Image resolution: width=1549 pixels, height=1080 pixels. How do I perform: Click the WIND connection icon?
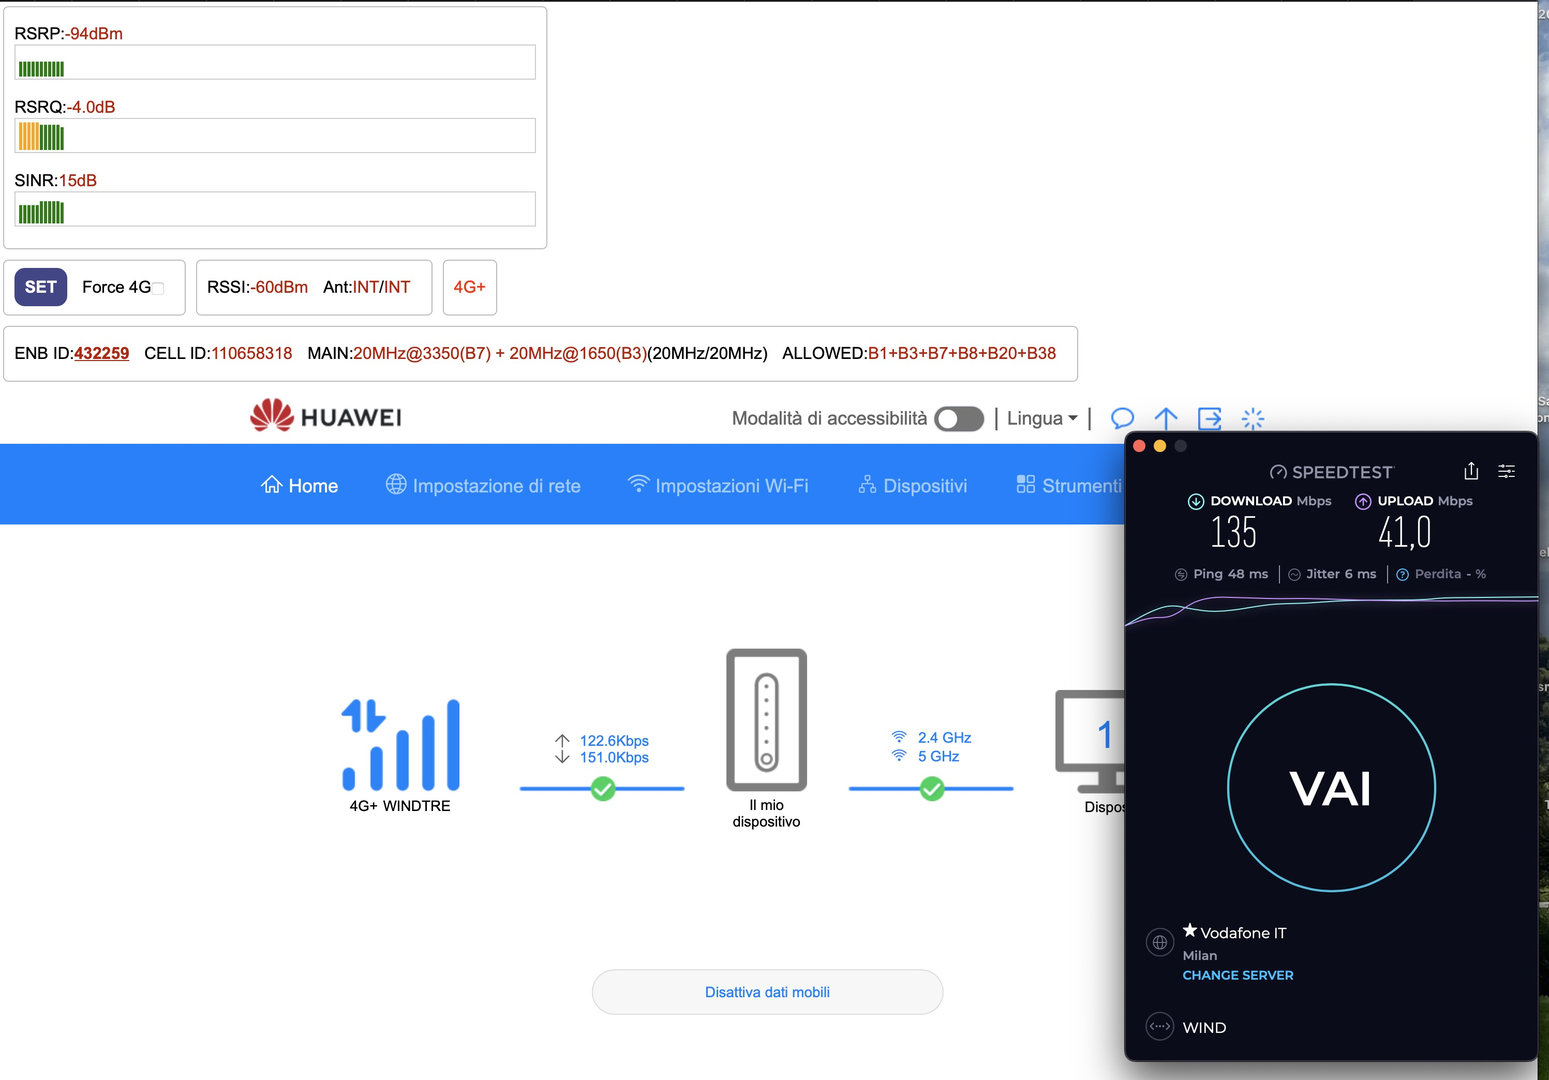1159,1026
